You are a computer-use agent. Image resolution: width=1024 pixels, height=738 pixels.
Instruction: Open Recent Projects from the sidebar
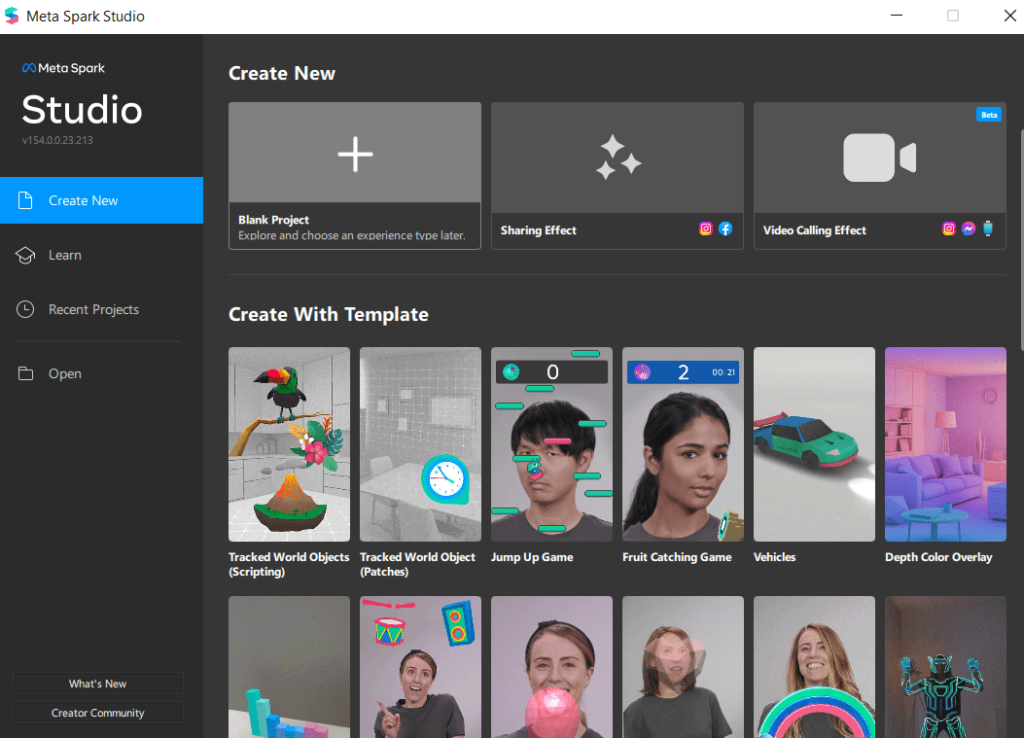click(93, 309)
